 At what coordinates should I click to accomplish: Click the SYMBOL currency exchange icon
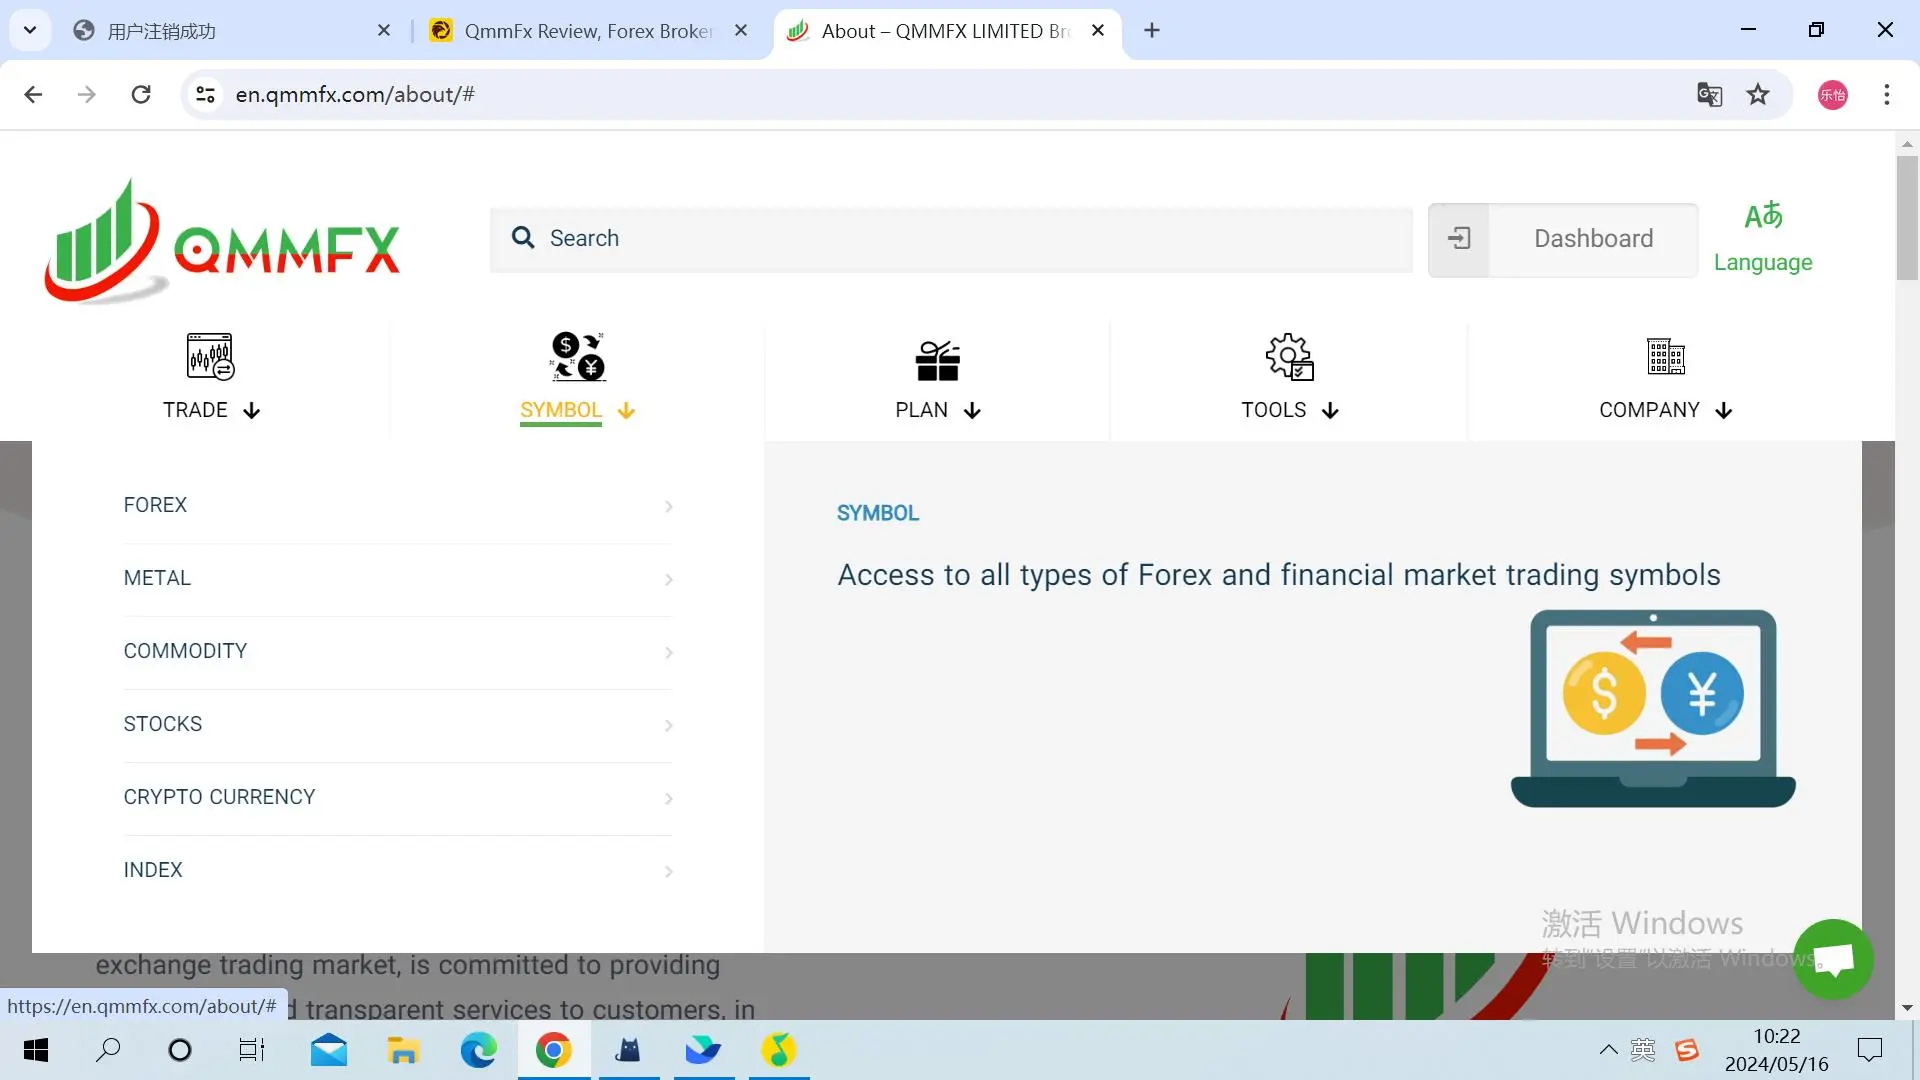tap(578, 357)
